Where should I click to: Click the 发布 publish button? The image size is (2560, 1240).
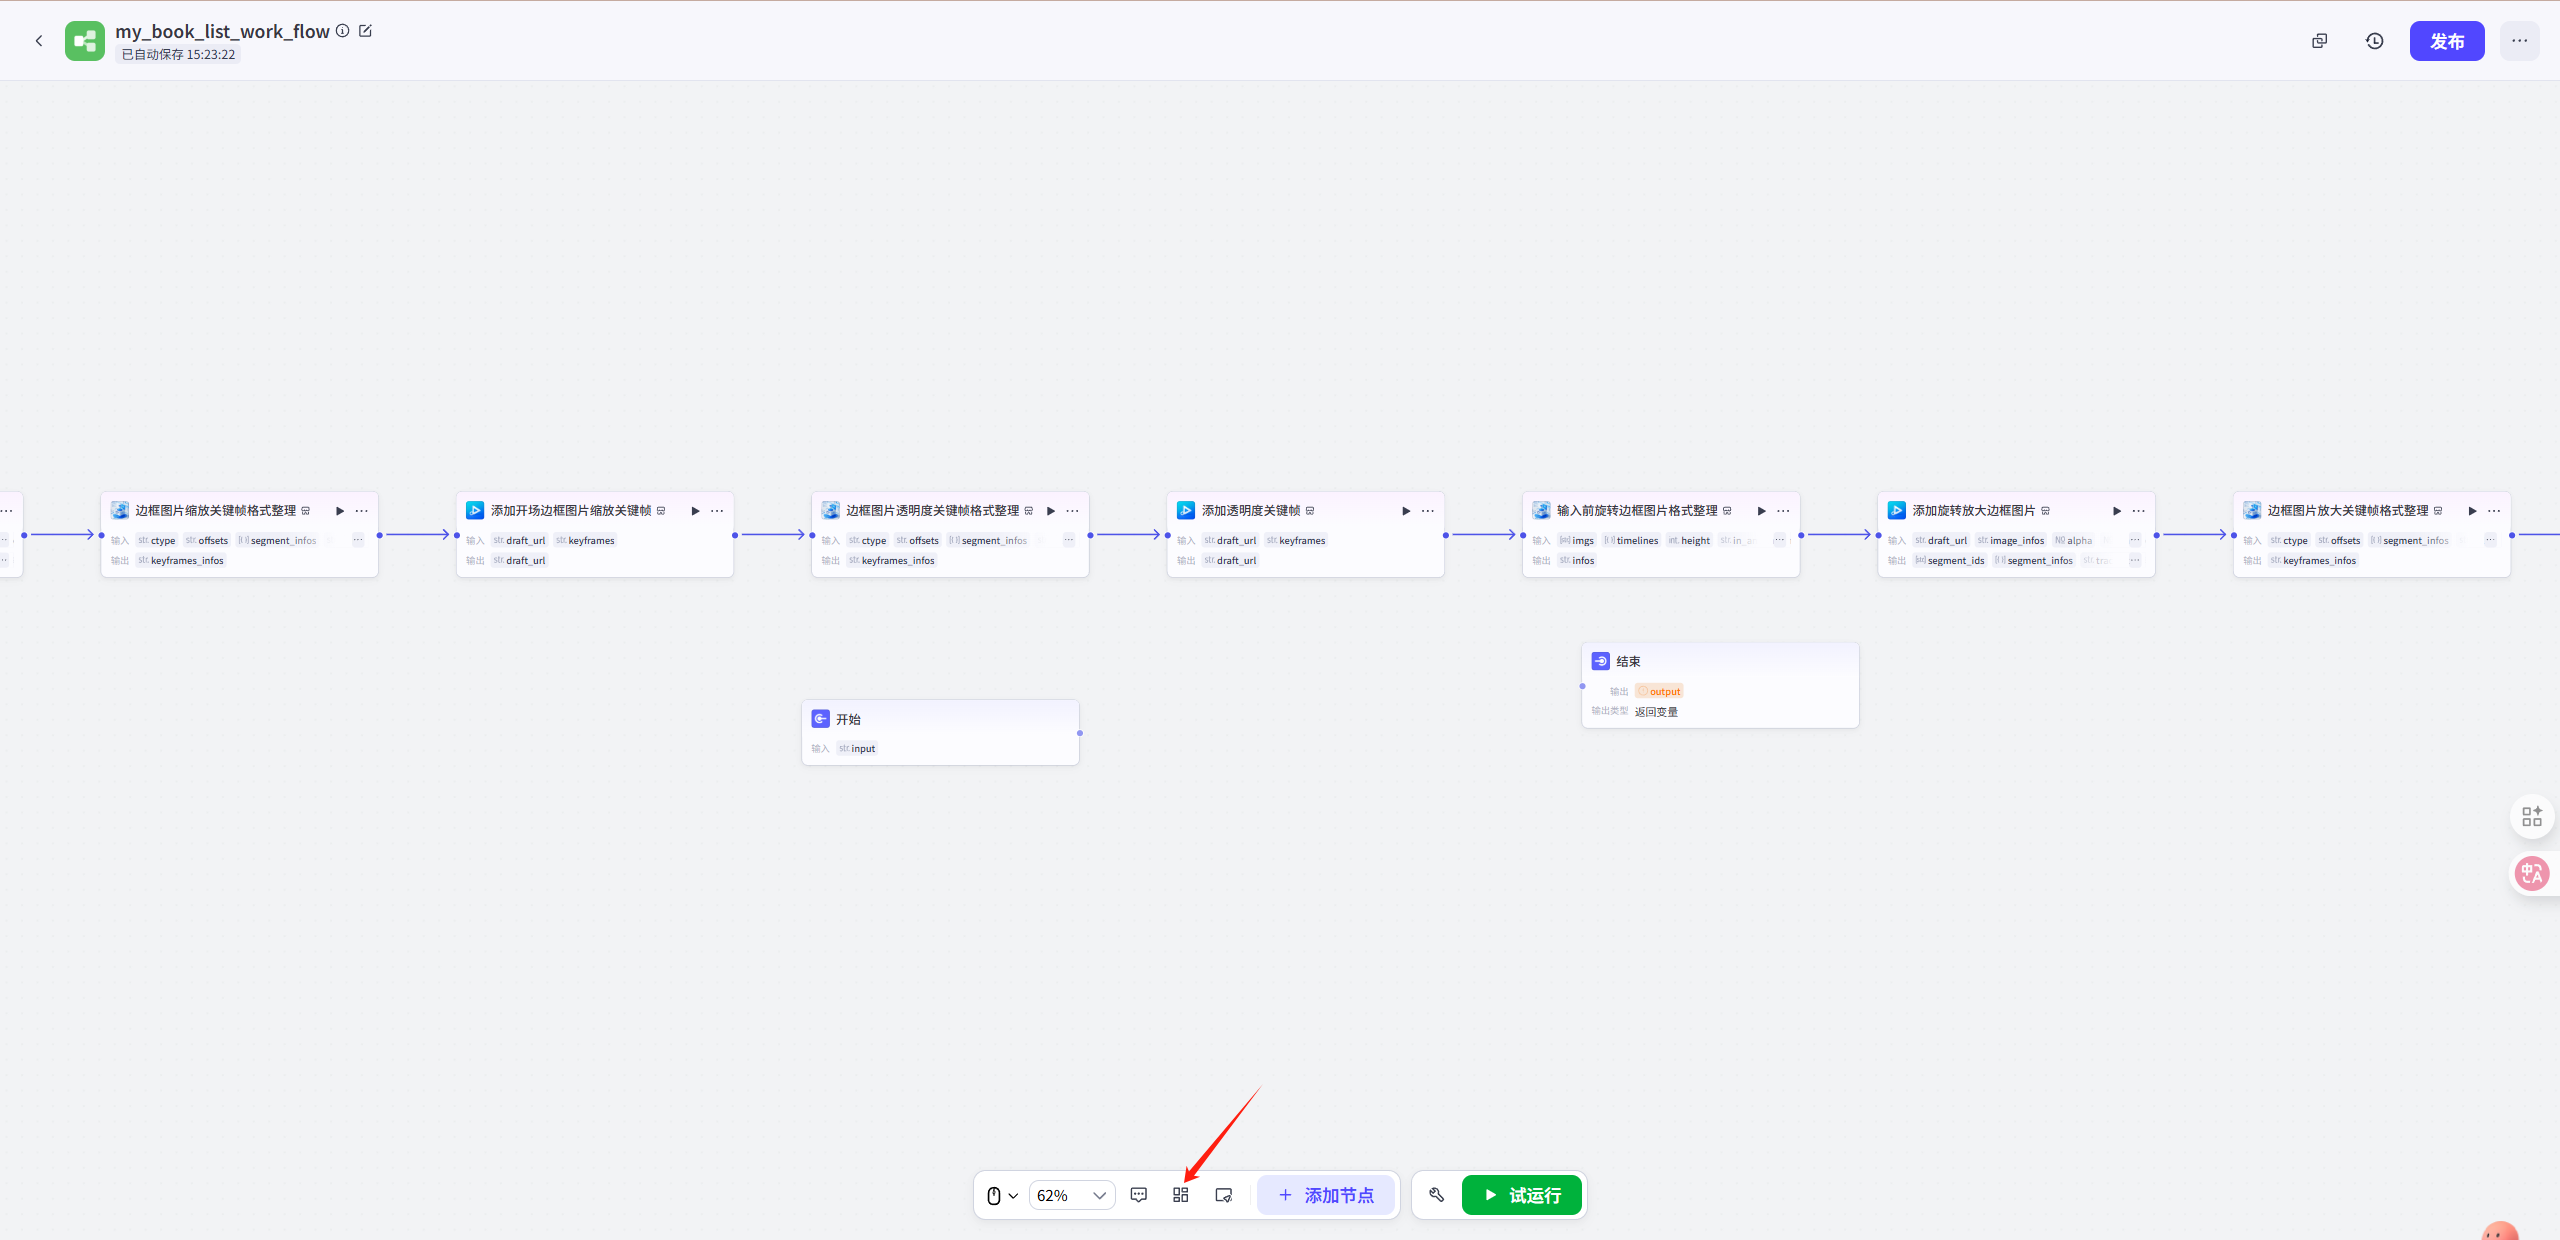(2446, 41)
